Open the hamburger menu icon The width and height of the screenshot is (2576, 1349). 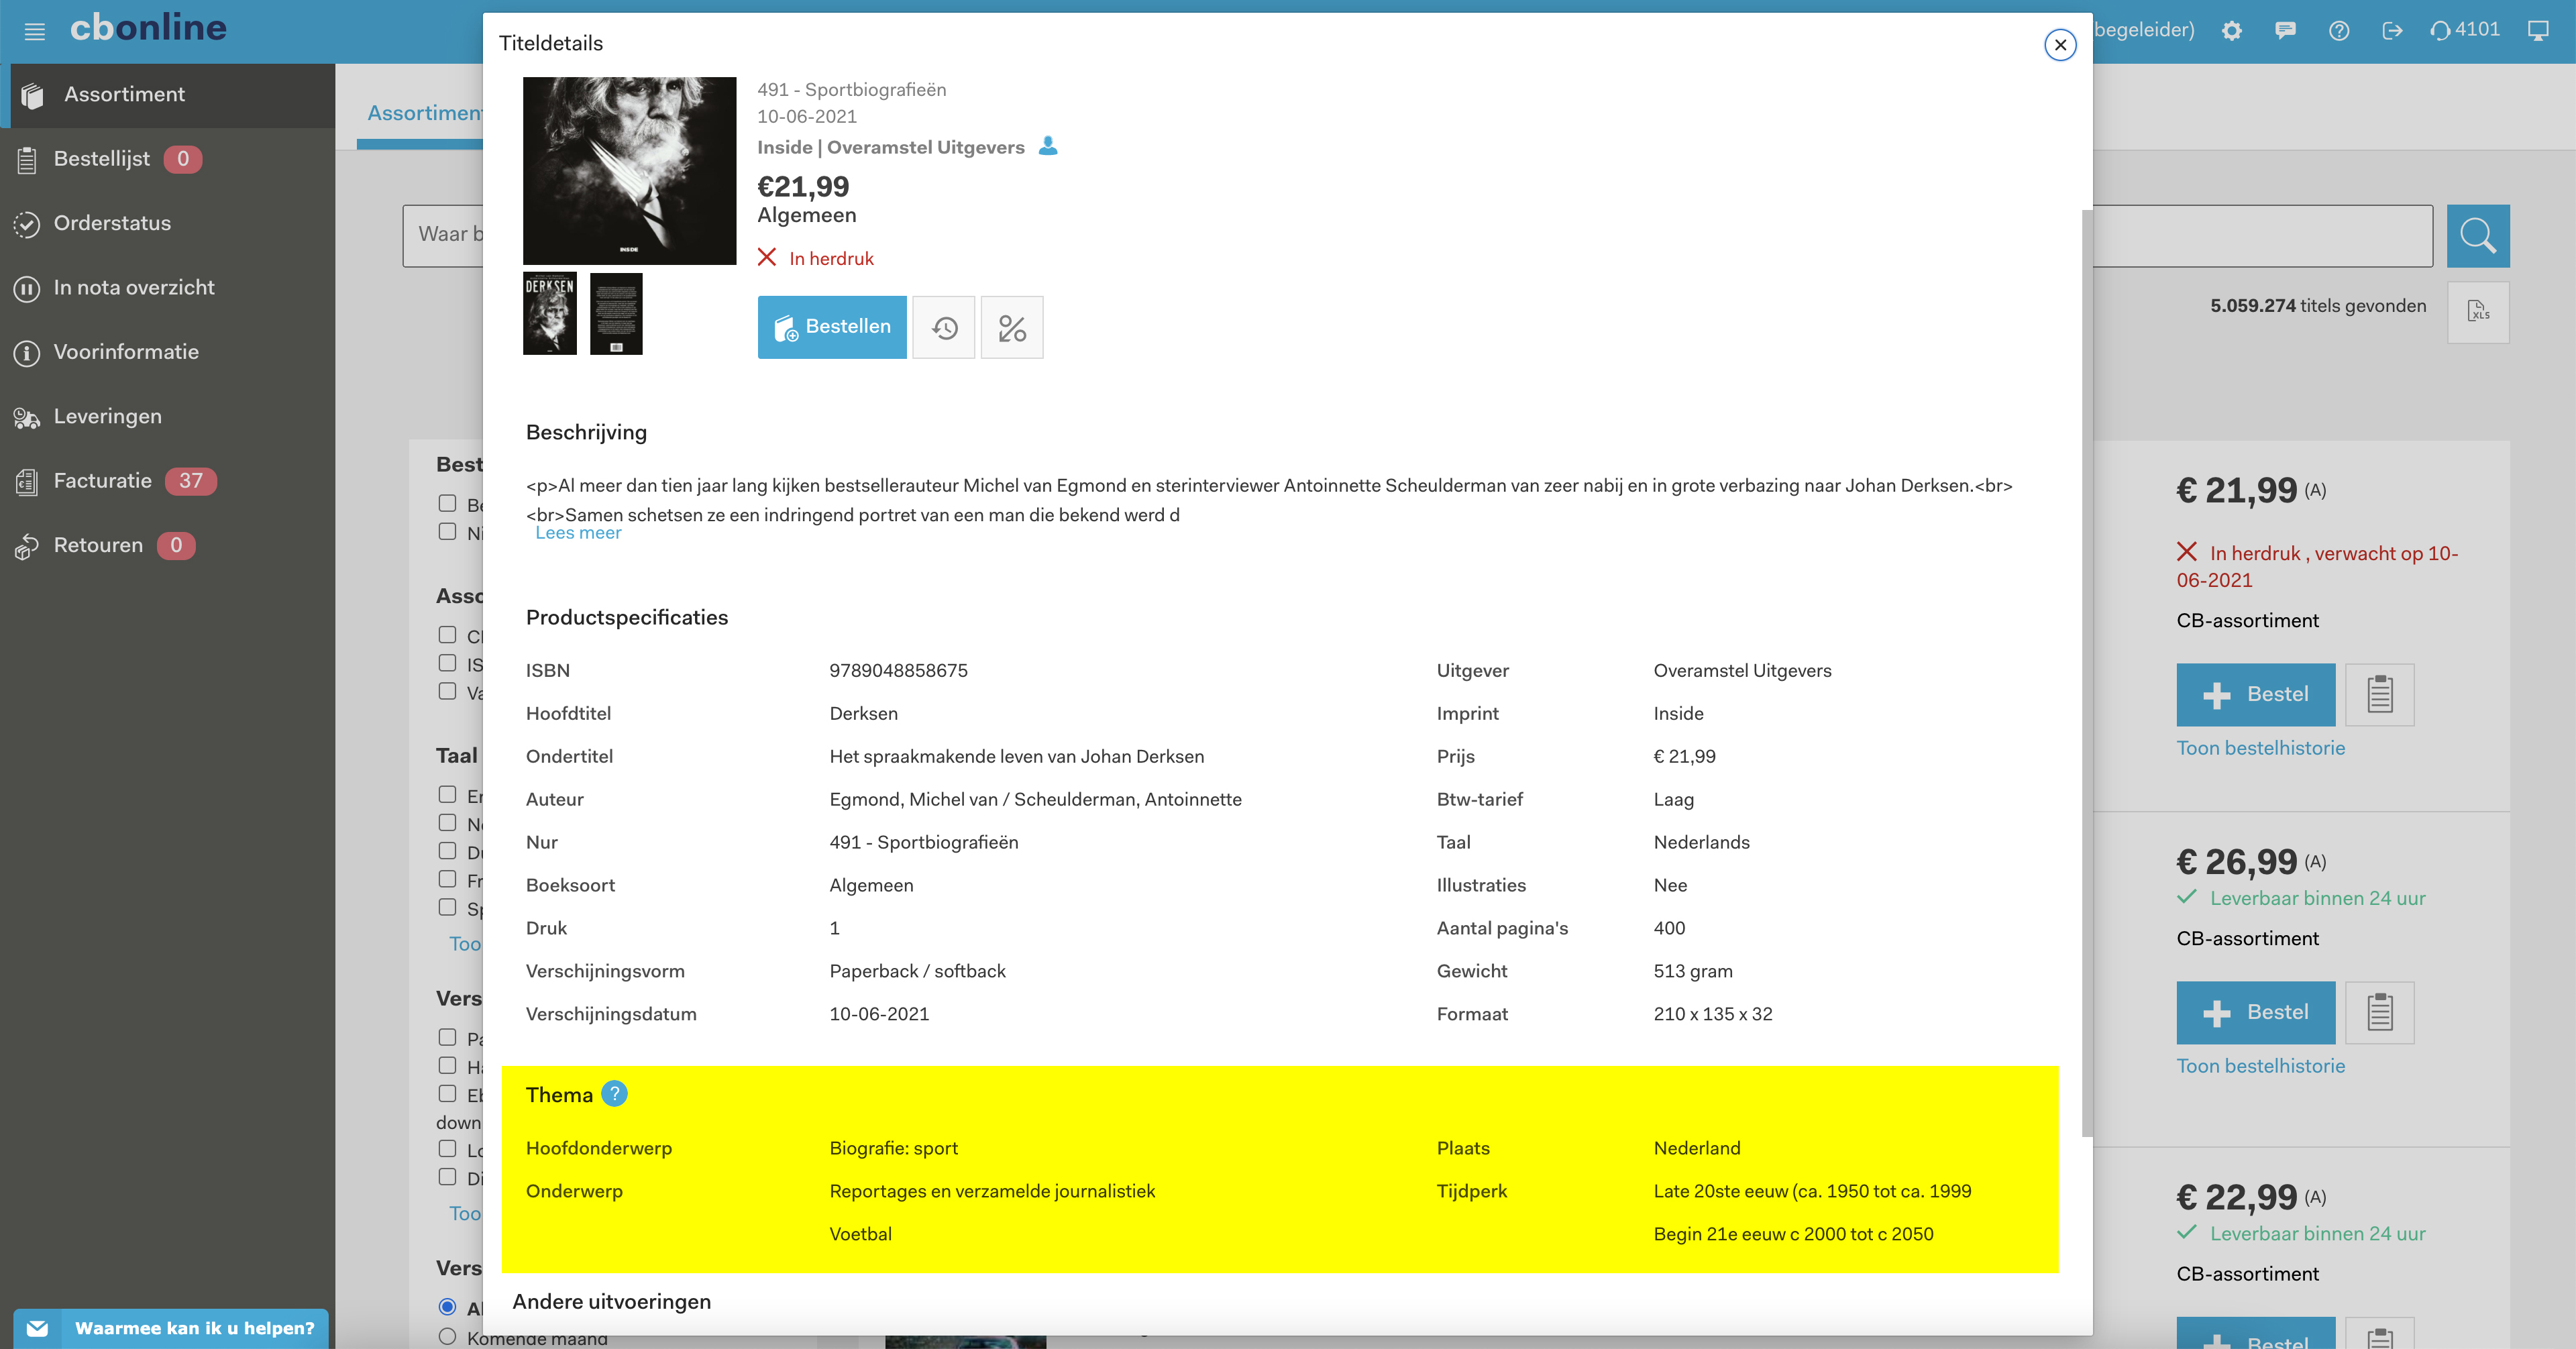point(35,31)
